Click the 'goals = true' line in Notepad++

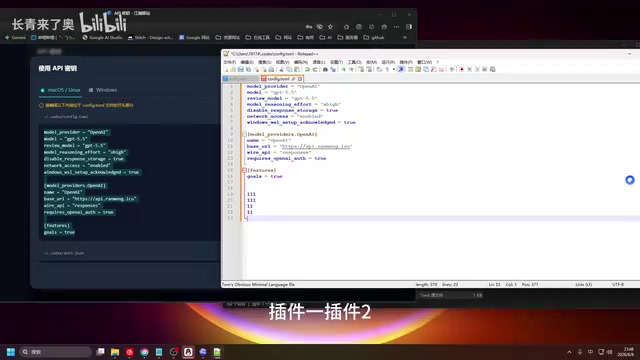pos(264,176)
